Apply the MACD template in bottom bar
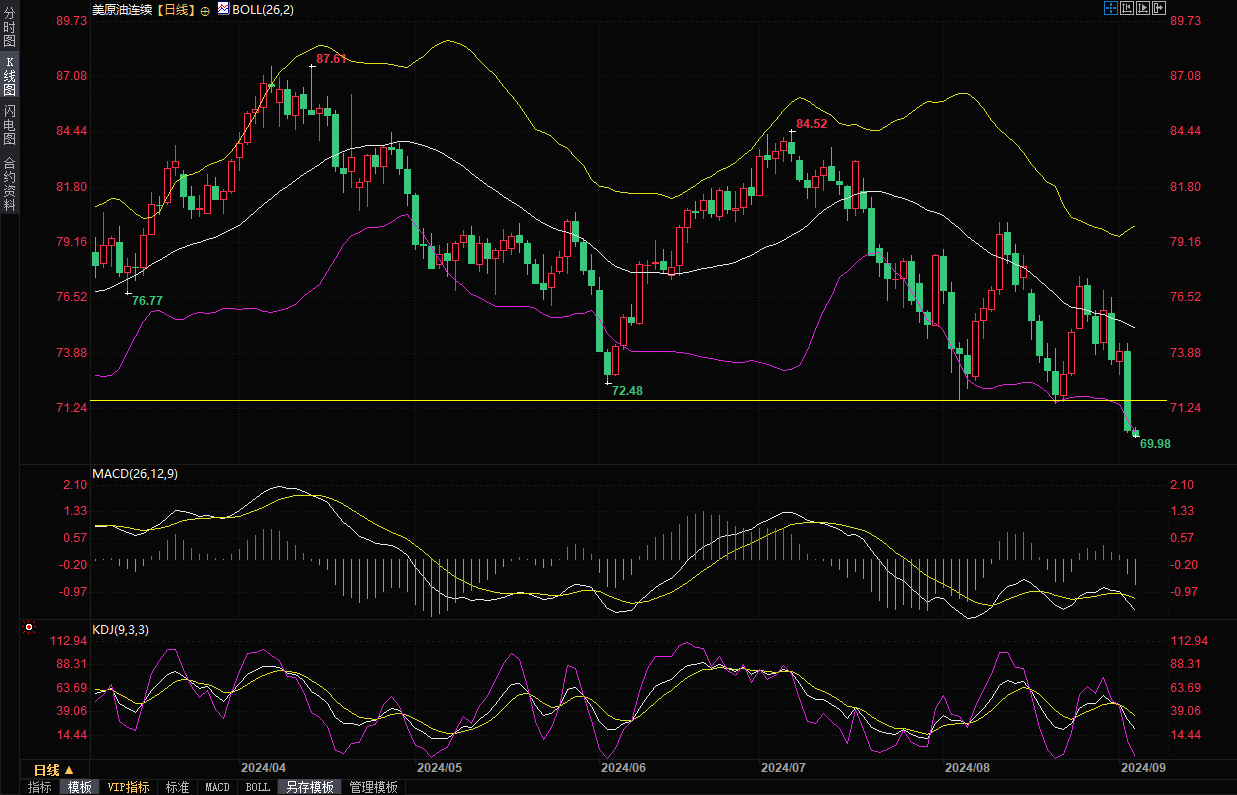Viewport: 1237px width, 795px height. pyautogui.click(x=217, y=787)
